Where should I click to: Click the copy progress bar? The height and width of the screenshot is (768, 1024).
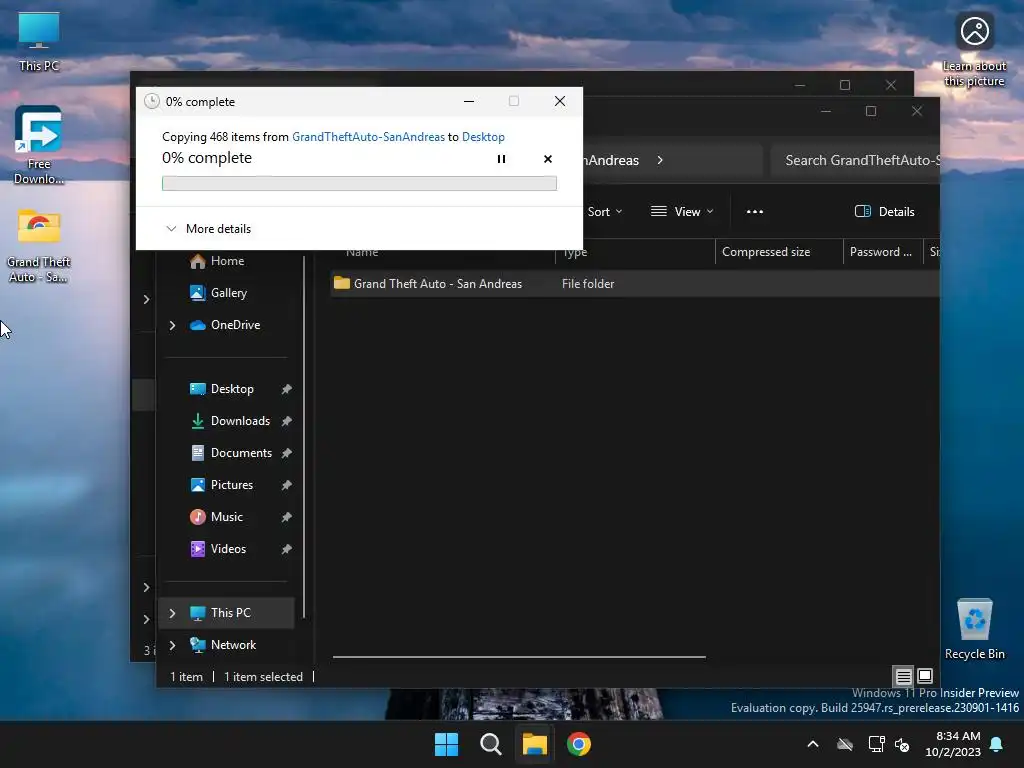pos(359,184)
